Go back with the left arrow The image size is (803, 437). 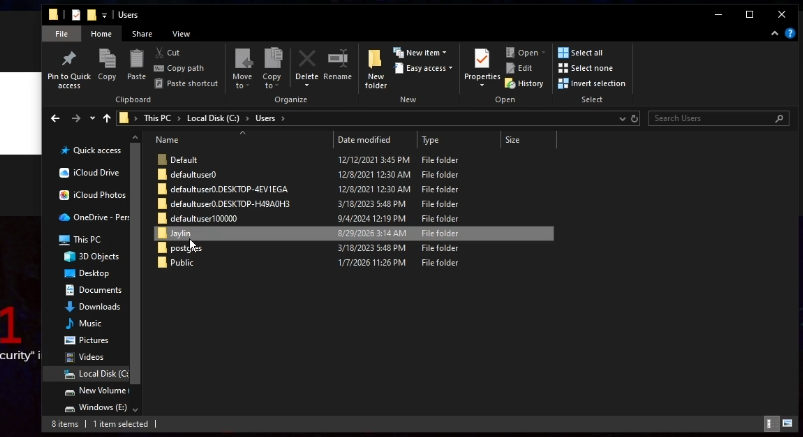pos(55,118)
